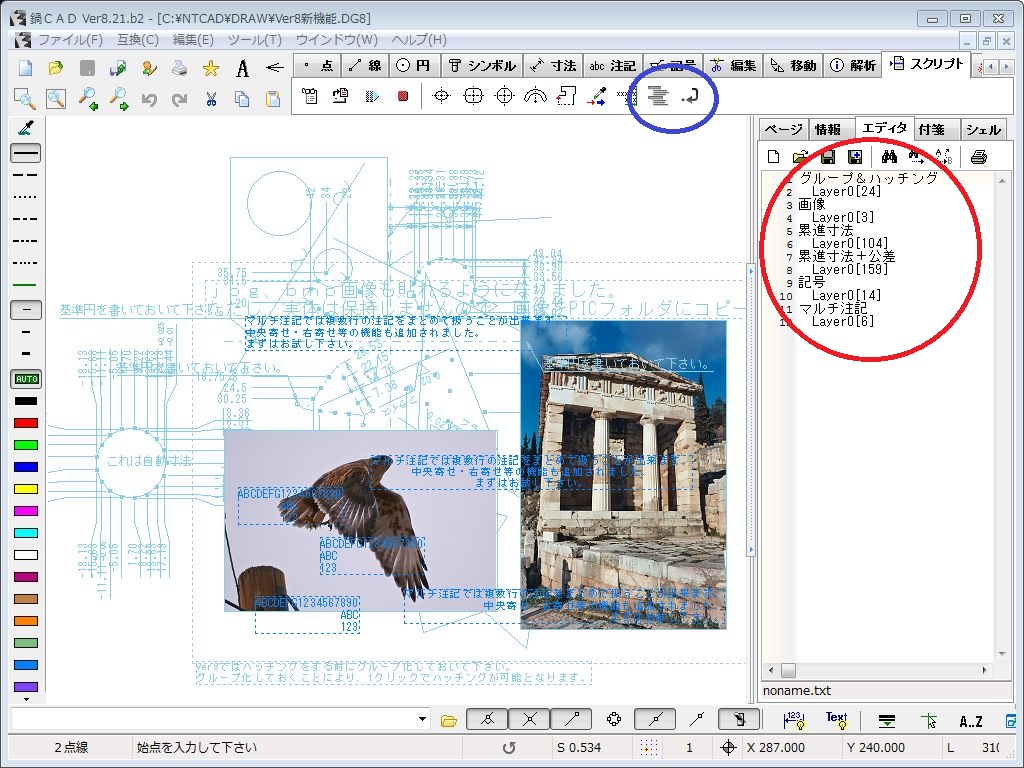
Task: Toggle the solid line type button in left sidebar
Action: [x=26, y=153]
